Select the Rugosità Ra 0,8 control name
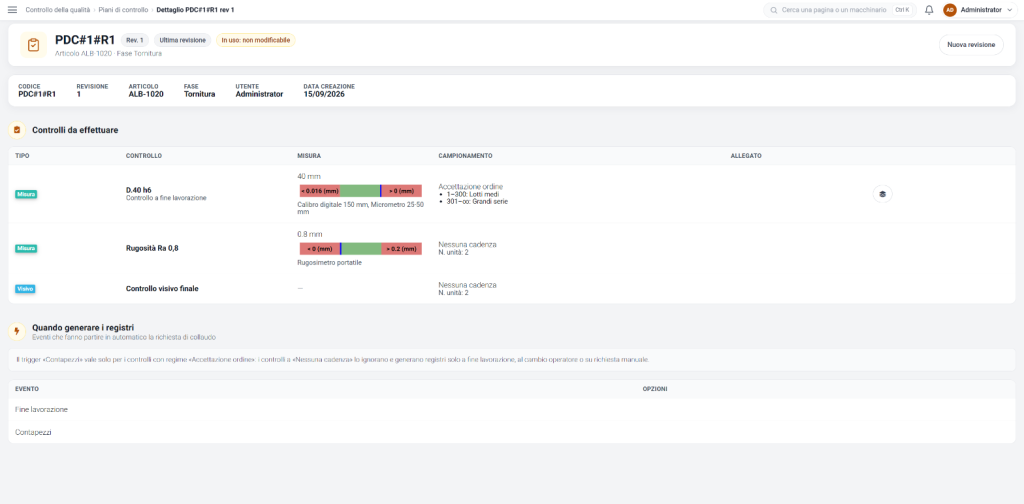The height and width of the screenshot is (504, 1024). [x=152, y=248]
